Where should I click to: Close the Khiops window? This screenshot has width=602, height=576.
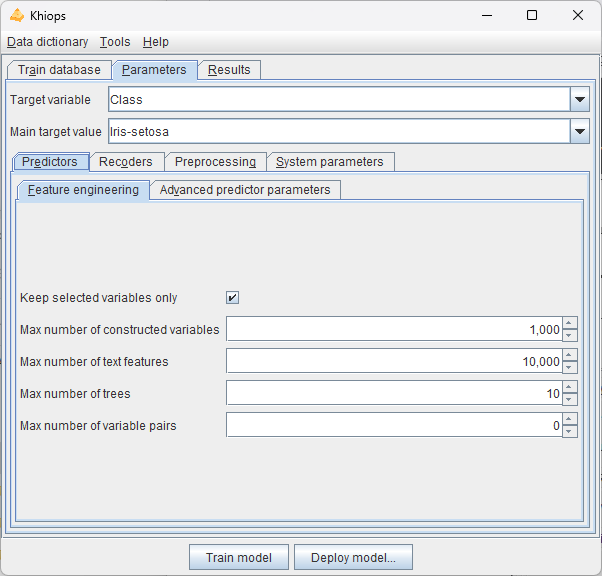578,16
